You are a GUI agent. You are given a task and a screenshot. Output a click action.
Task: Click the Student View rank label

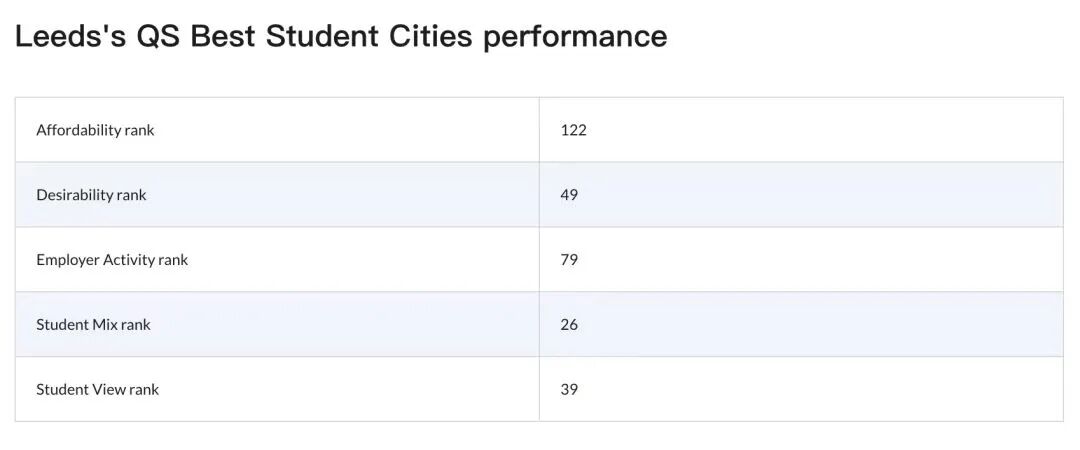[97, 390]
